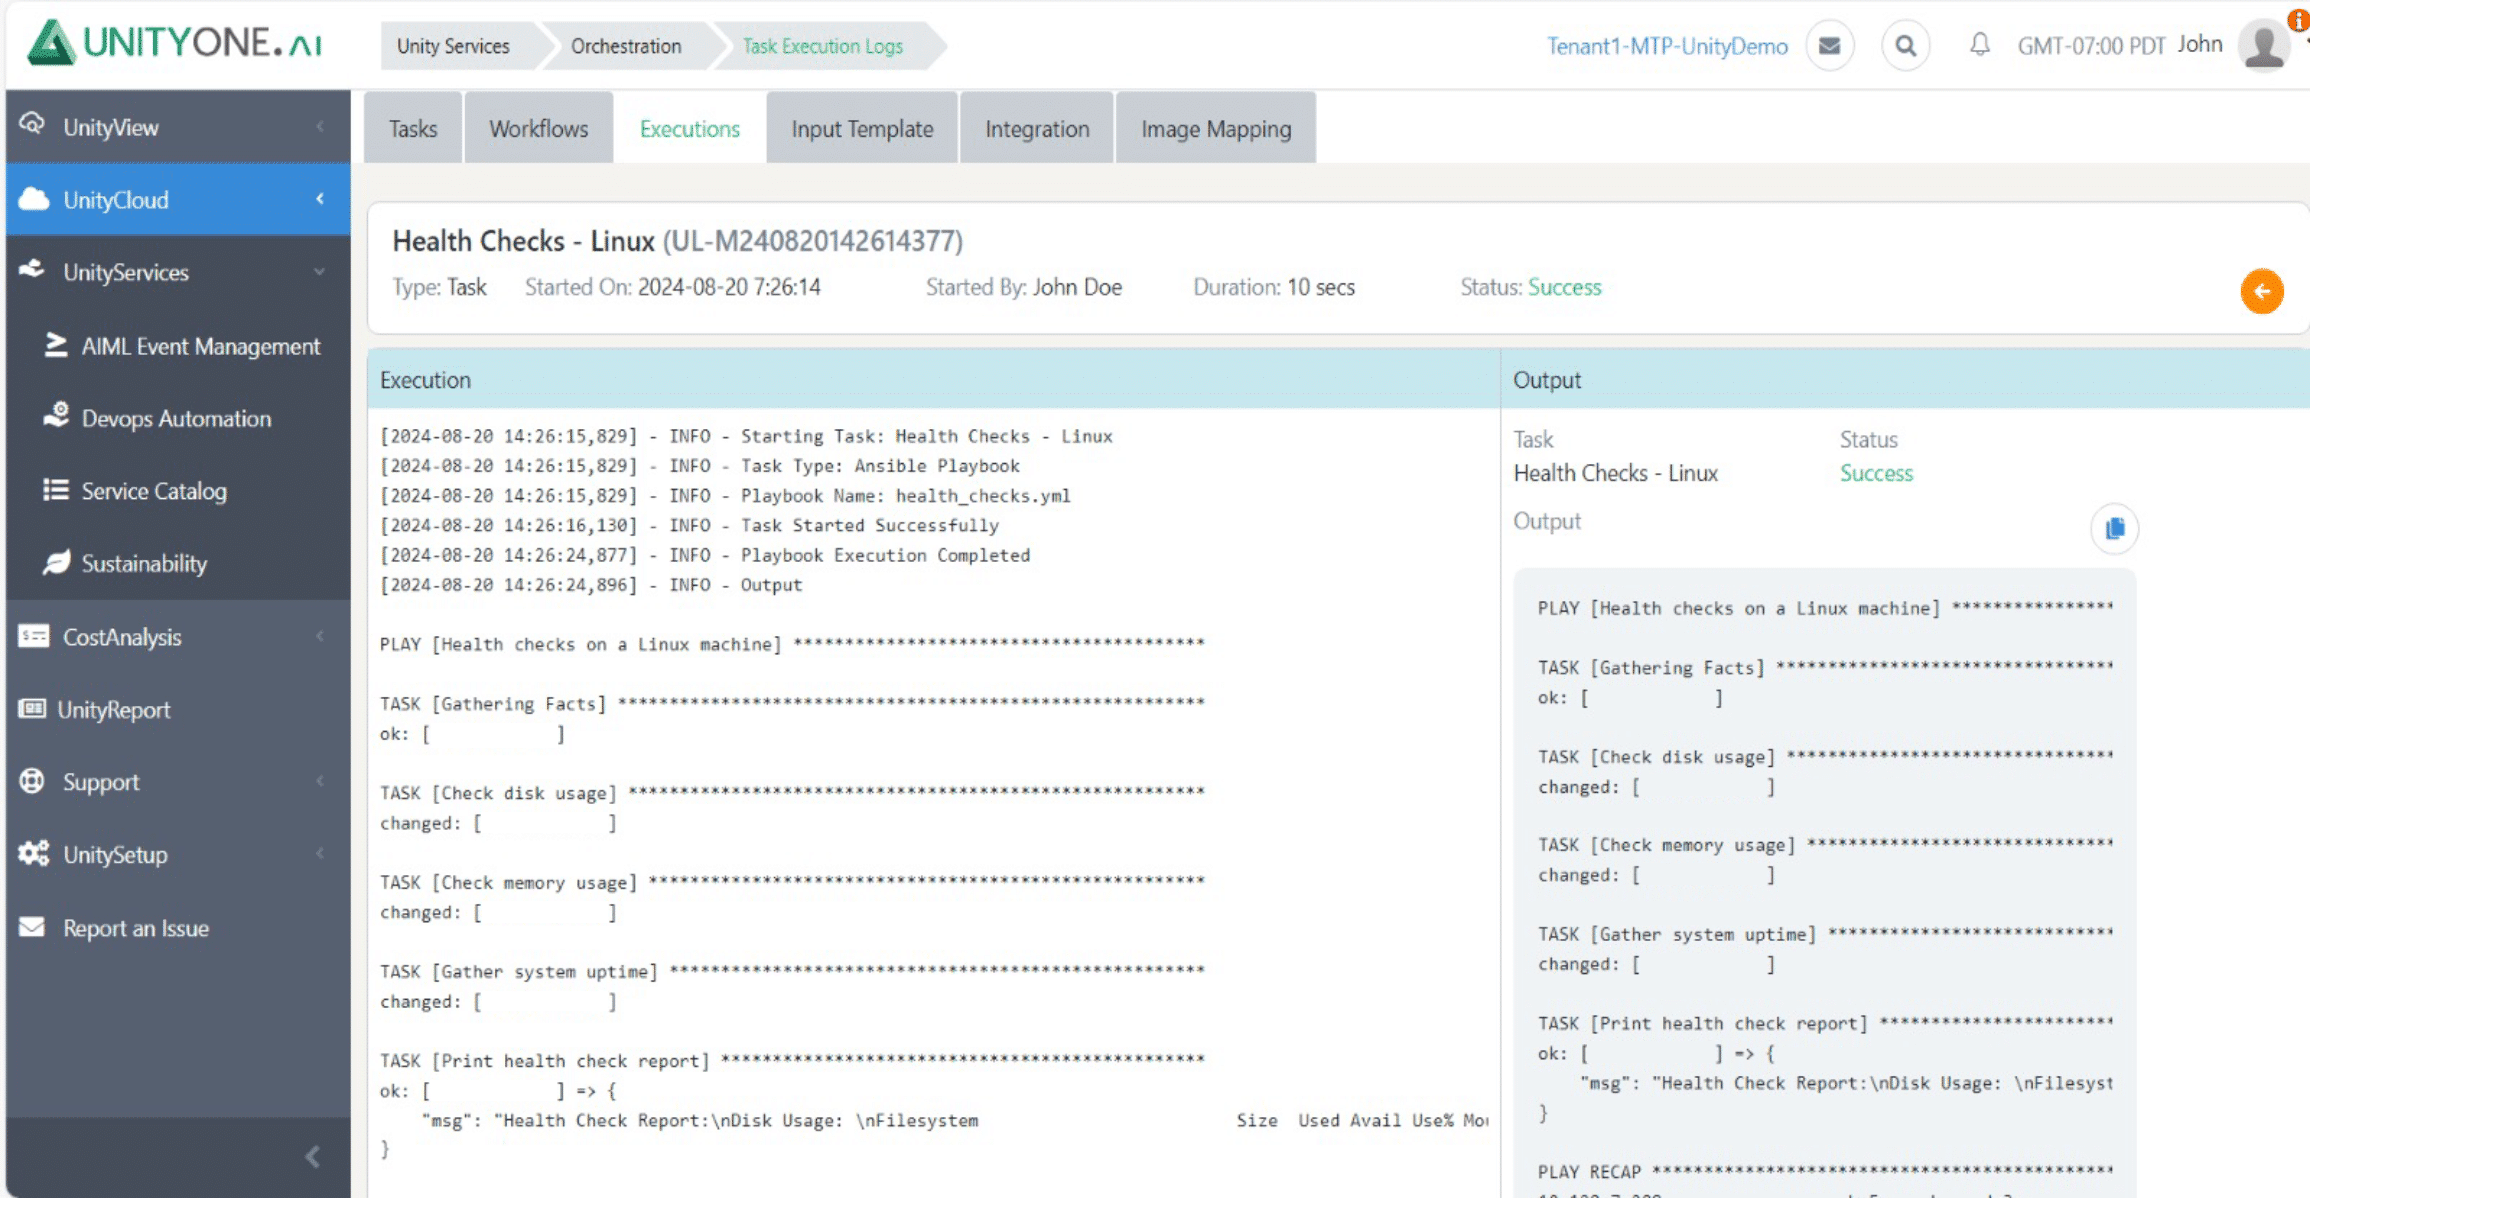Click the UnitySetup gears icon
Viewport: 2500px width, 1227px height.
tap(33, 853)
